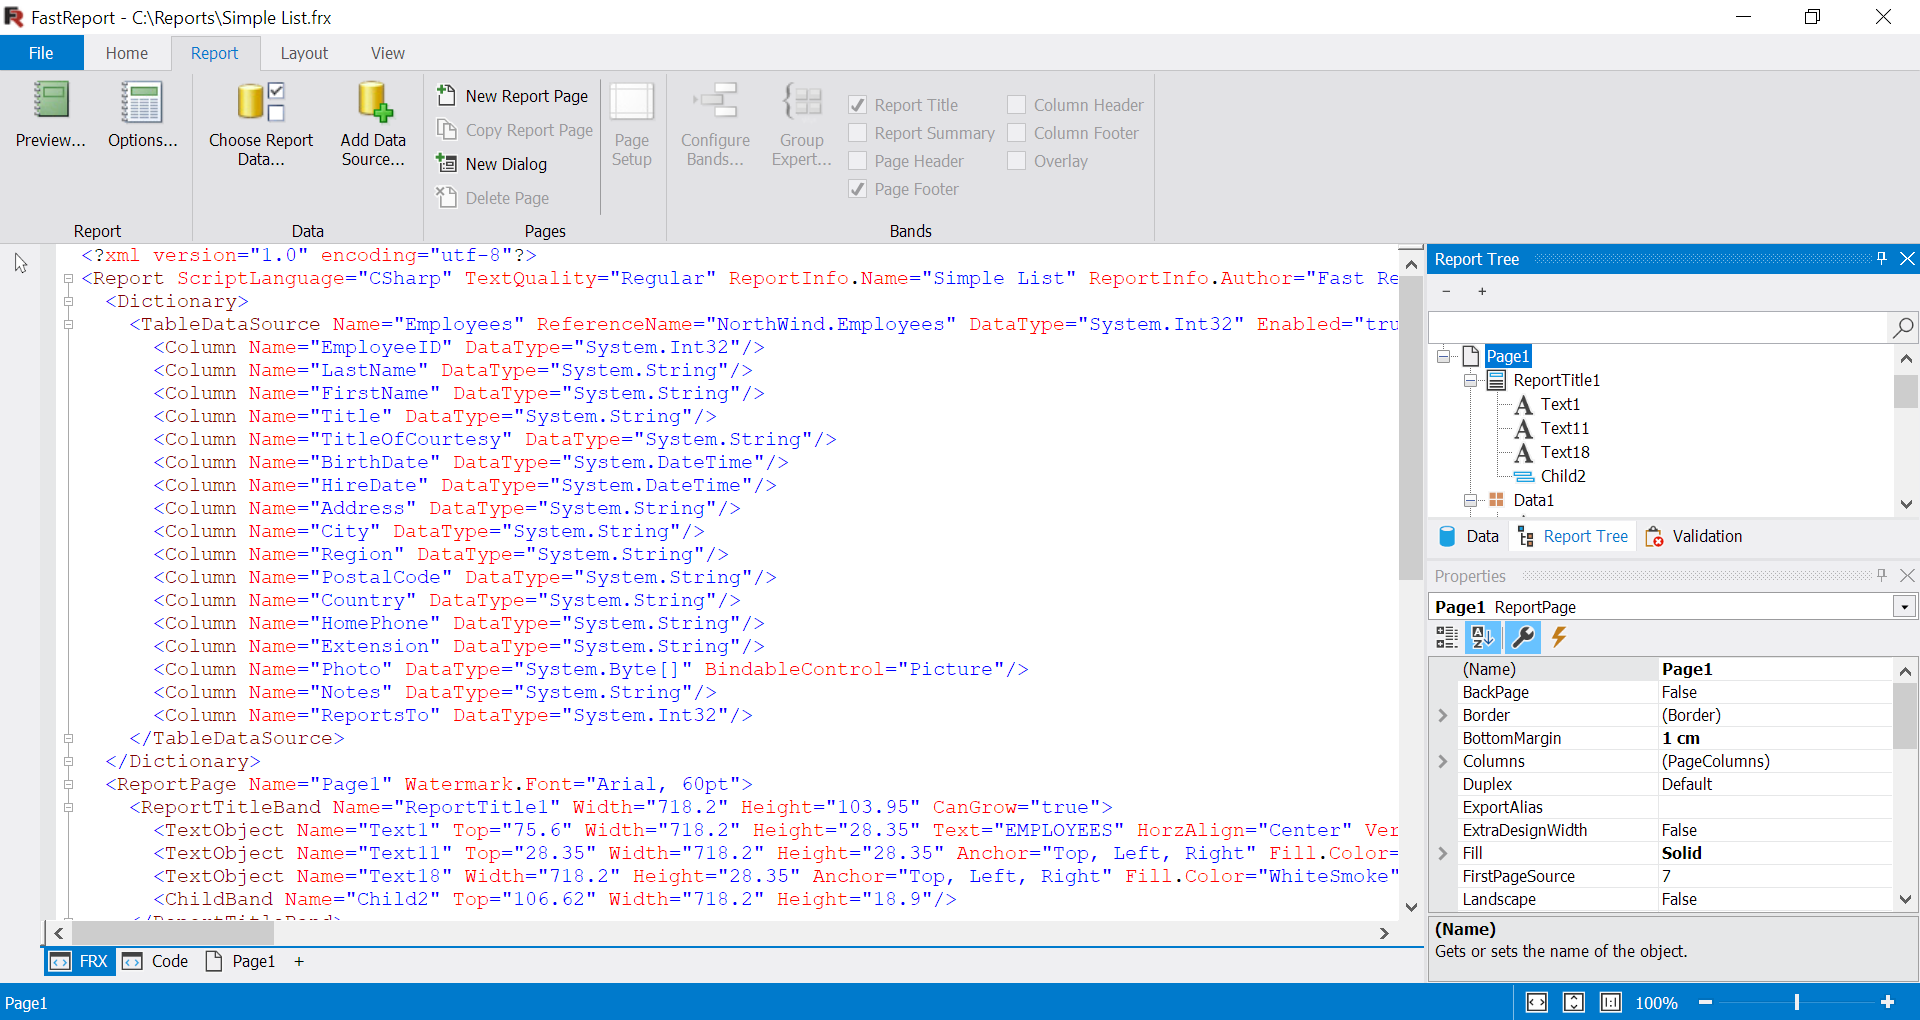Create a New Dialog page
This screenshot has width=1920, height=1020.
point(493,164)
